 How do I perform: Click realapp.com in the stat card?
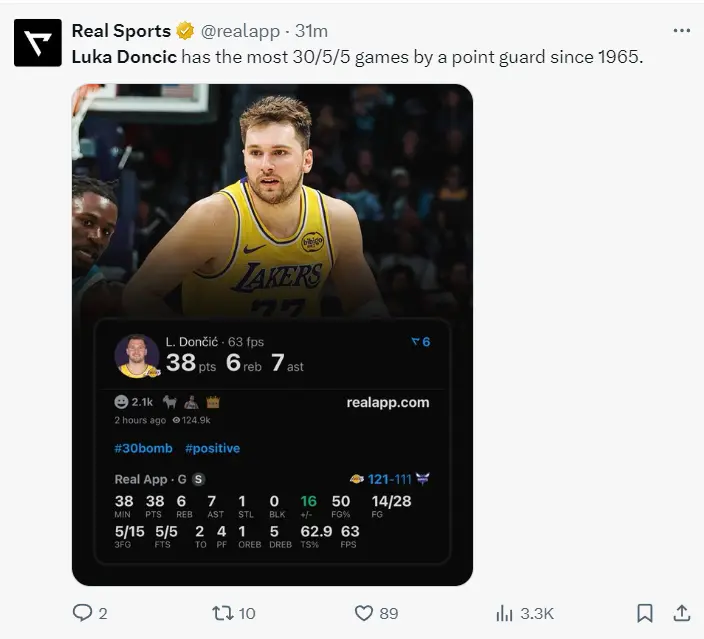(387, 402)
